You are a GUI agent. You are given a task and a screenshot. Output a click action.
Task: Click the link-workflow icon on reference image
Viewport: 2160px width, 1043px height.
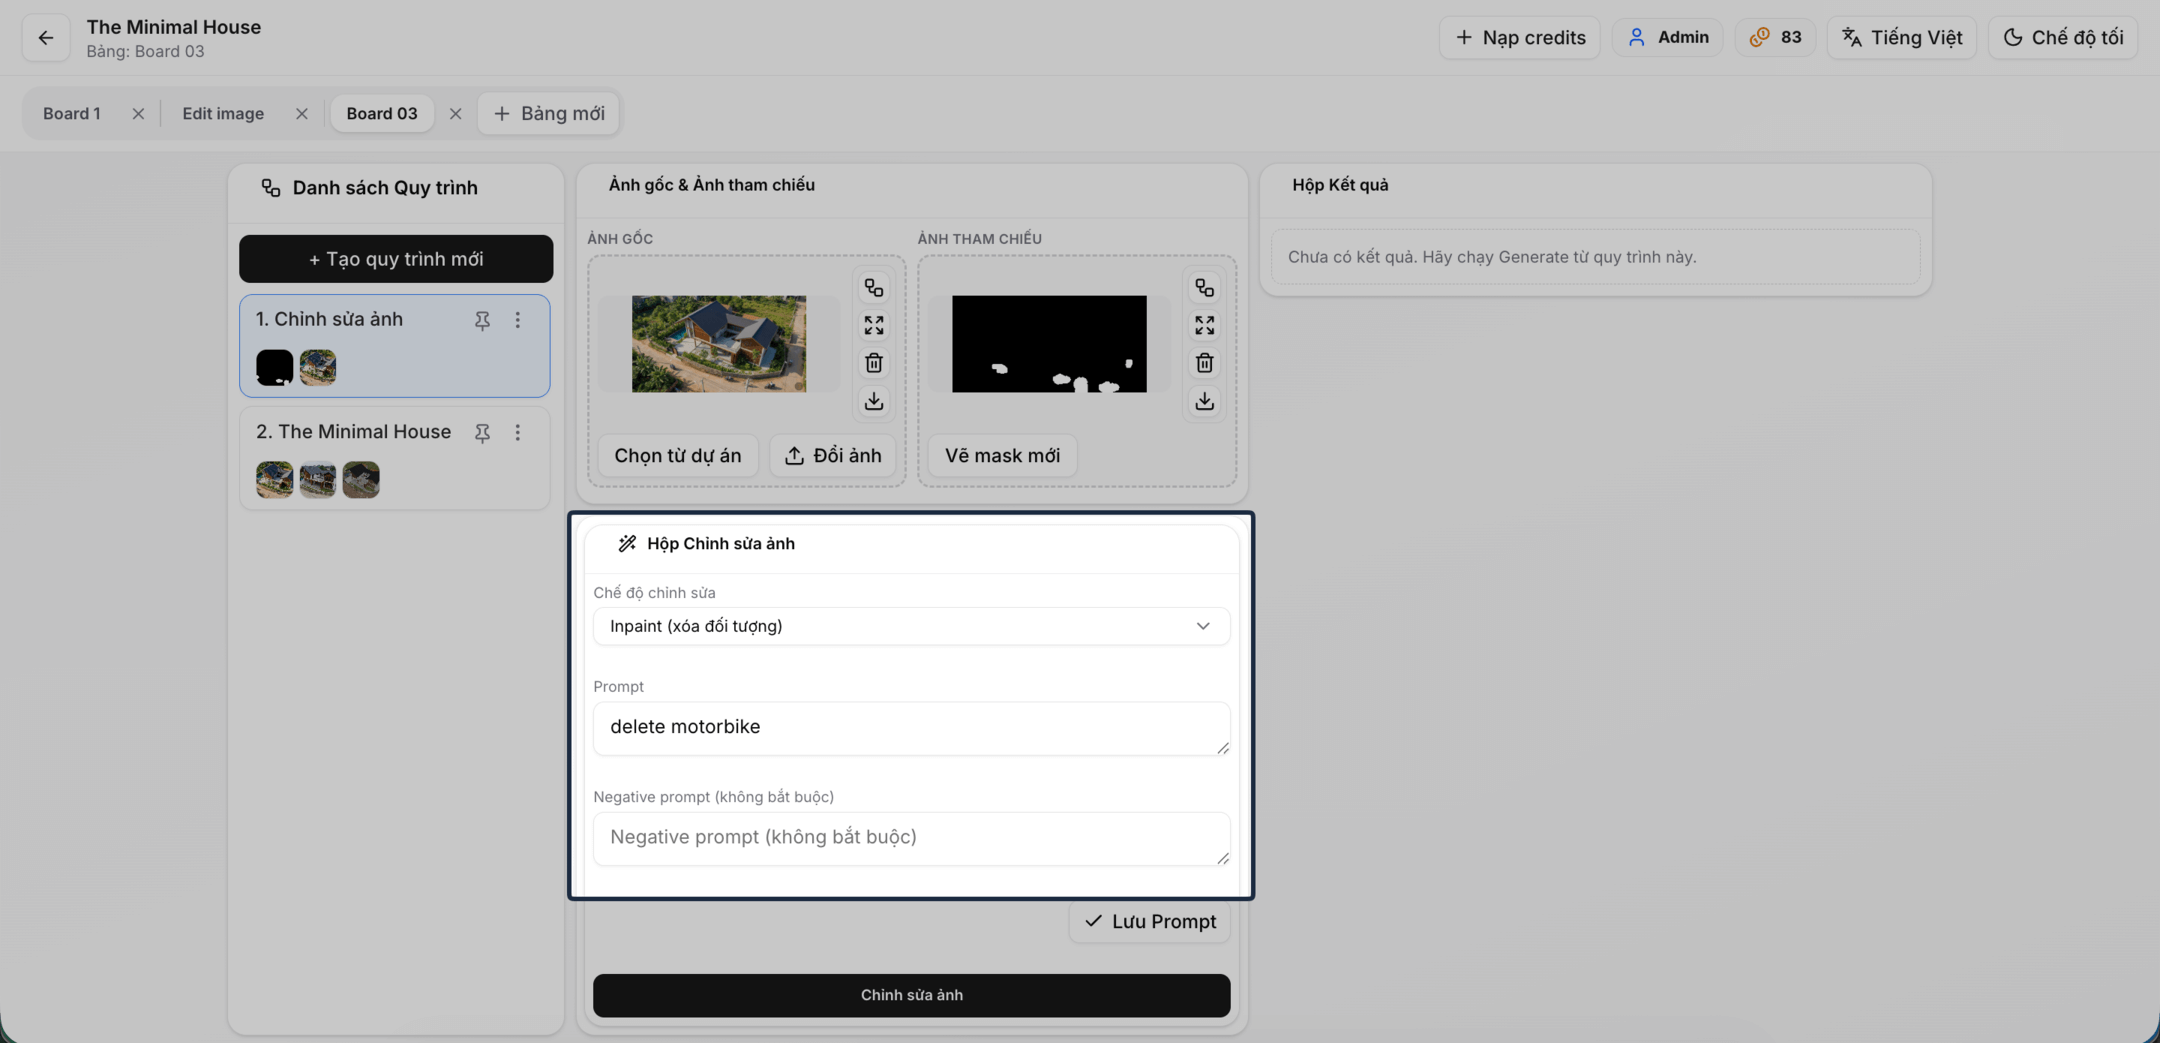tap(1204, 288)
